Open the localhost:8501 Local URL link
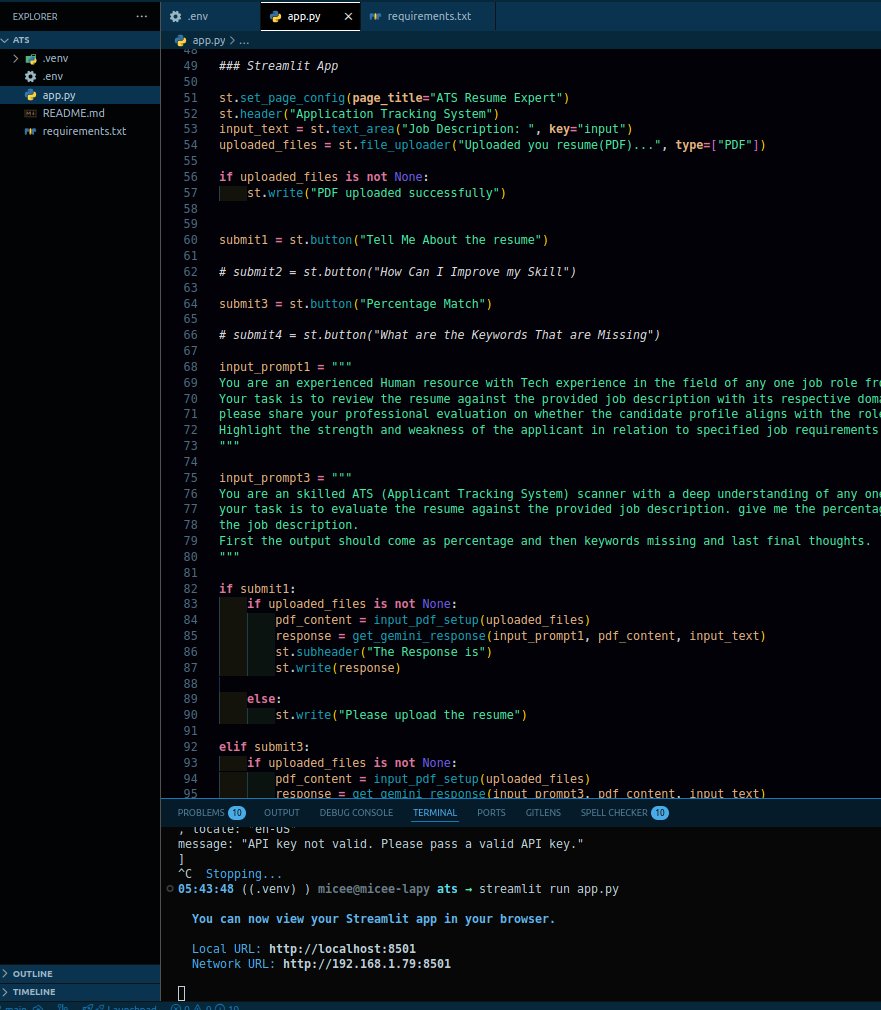881x1010 pixels. tap(342, 949)
